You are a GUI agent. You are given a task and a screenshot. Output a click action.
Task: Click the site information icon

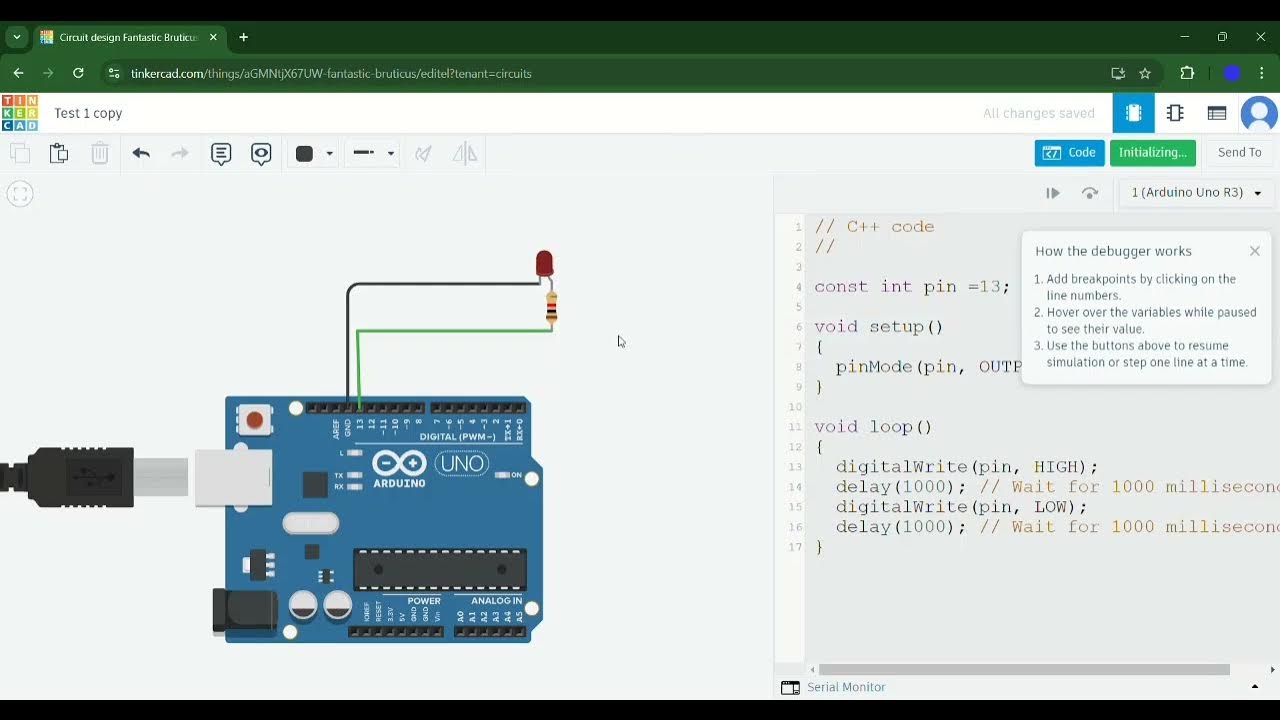pos(114,73)
